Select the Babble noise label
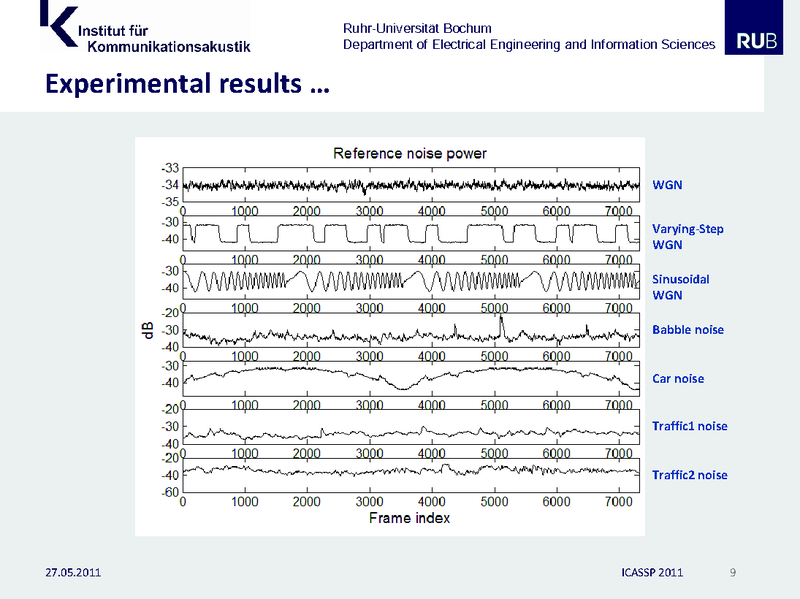Image resolution: width=800 pixels, height=599 pixels. [x=687, y=329]
